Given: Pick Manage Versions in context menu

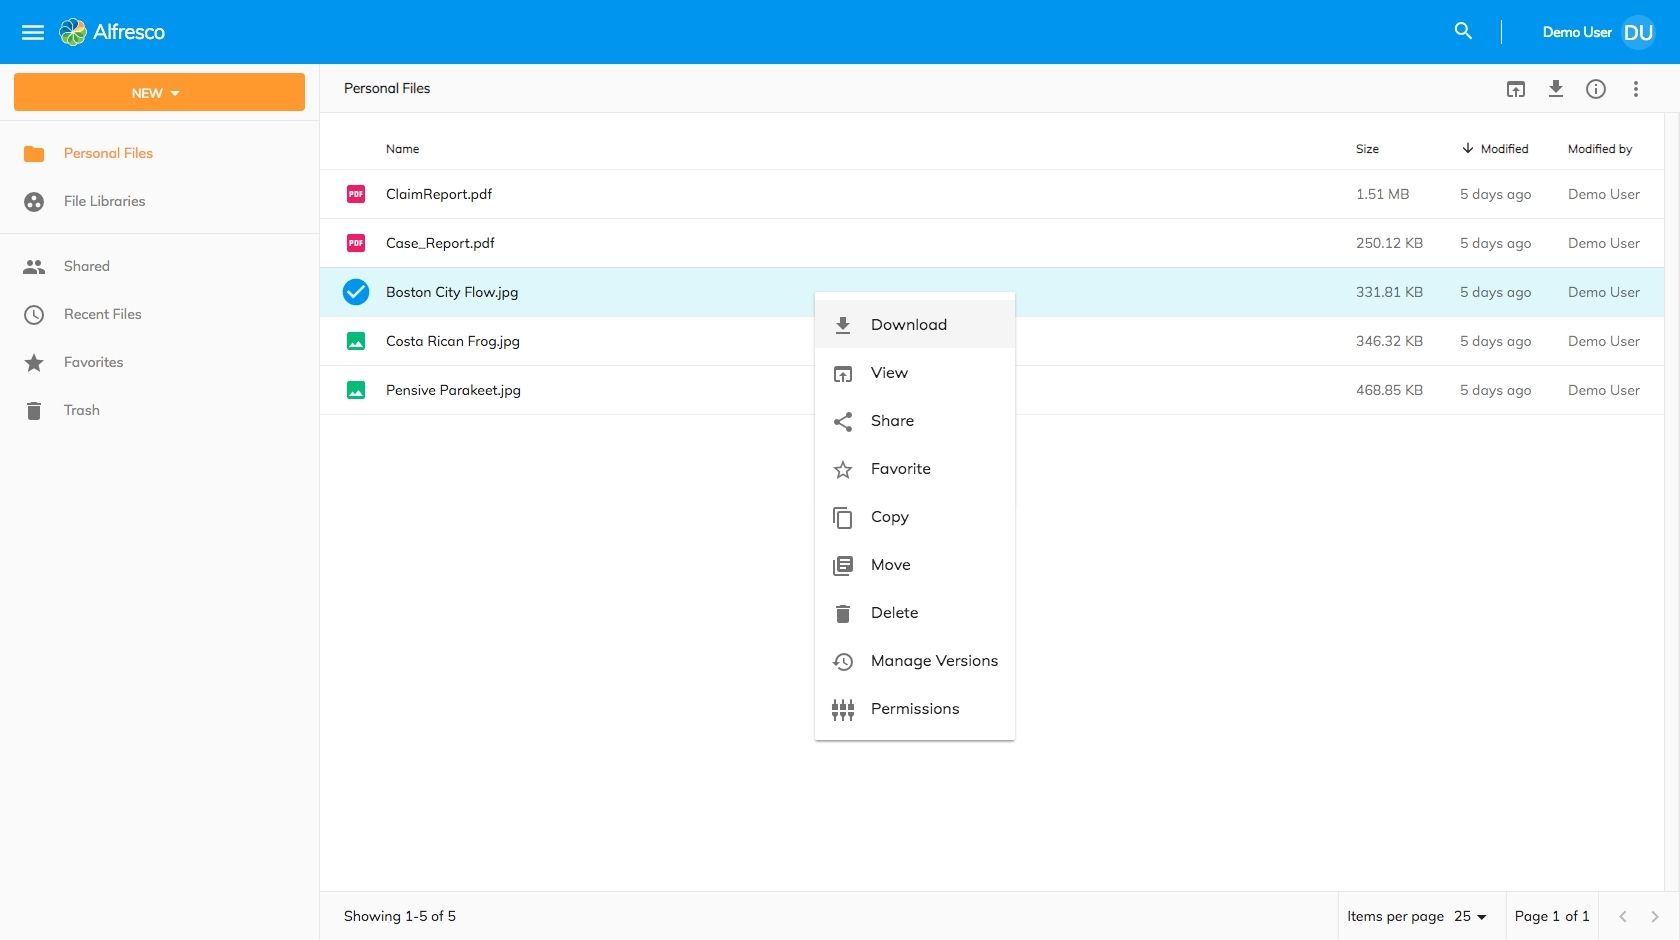Looking at the screenshot, I should 915,660.
